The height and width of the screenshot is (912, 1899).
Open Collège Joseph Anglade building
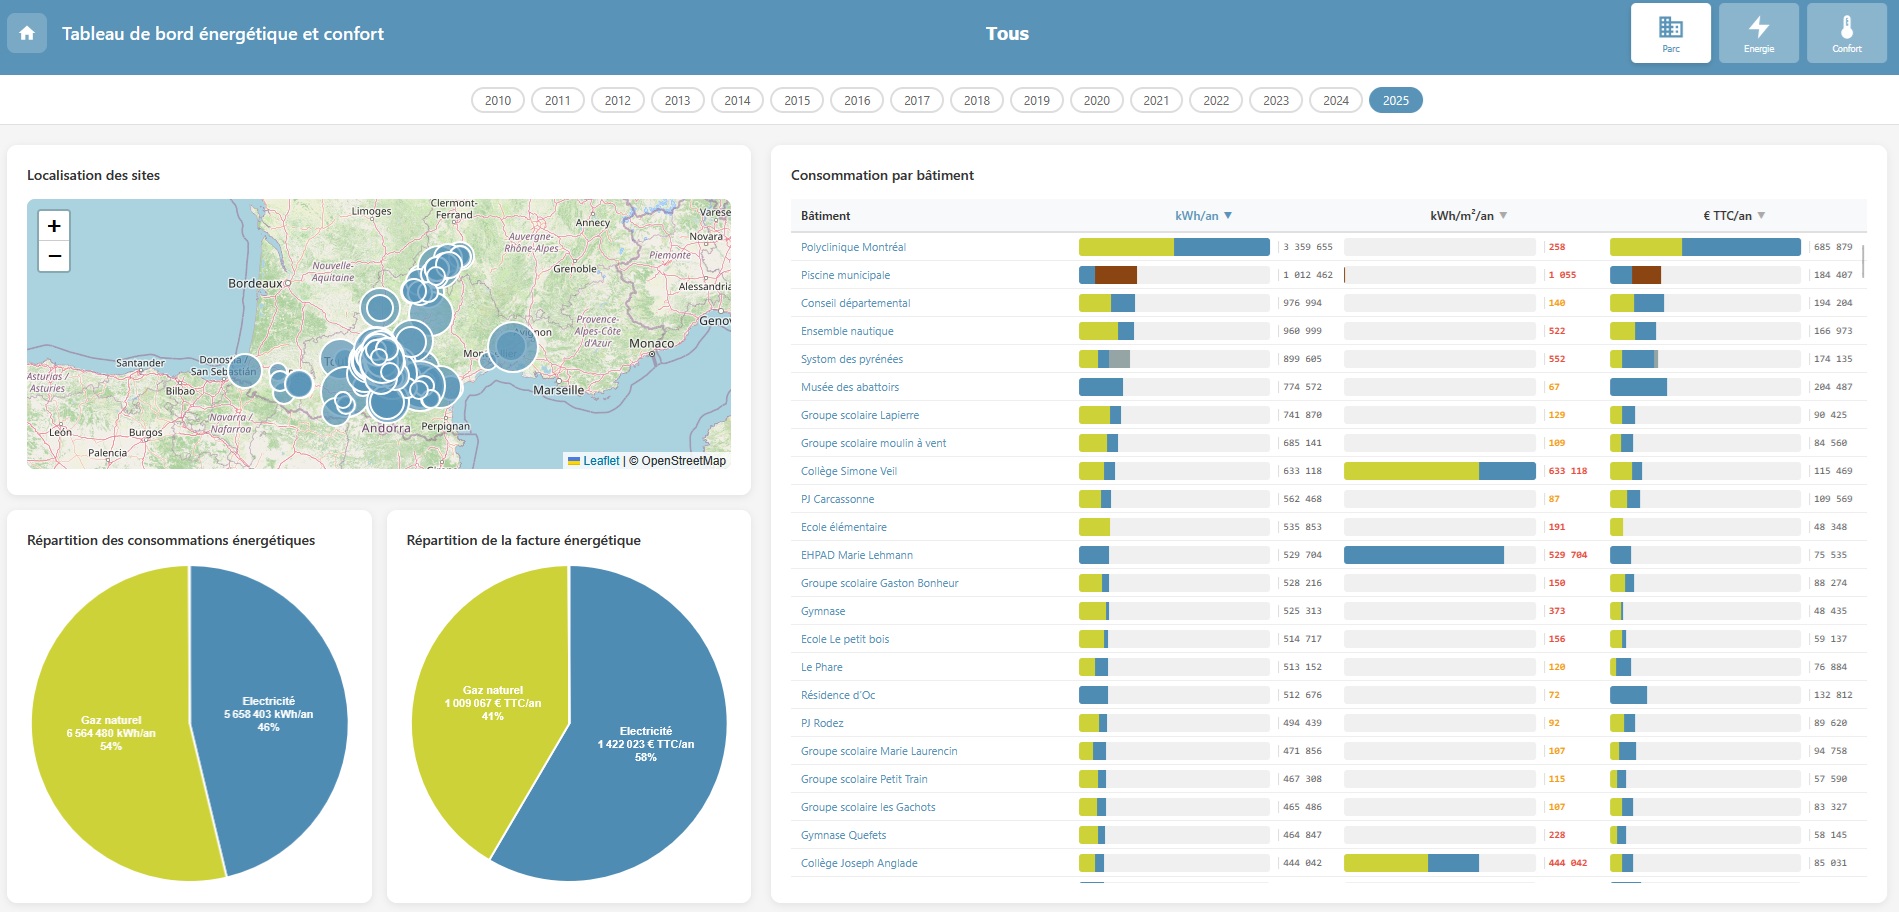pos(859,863)
